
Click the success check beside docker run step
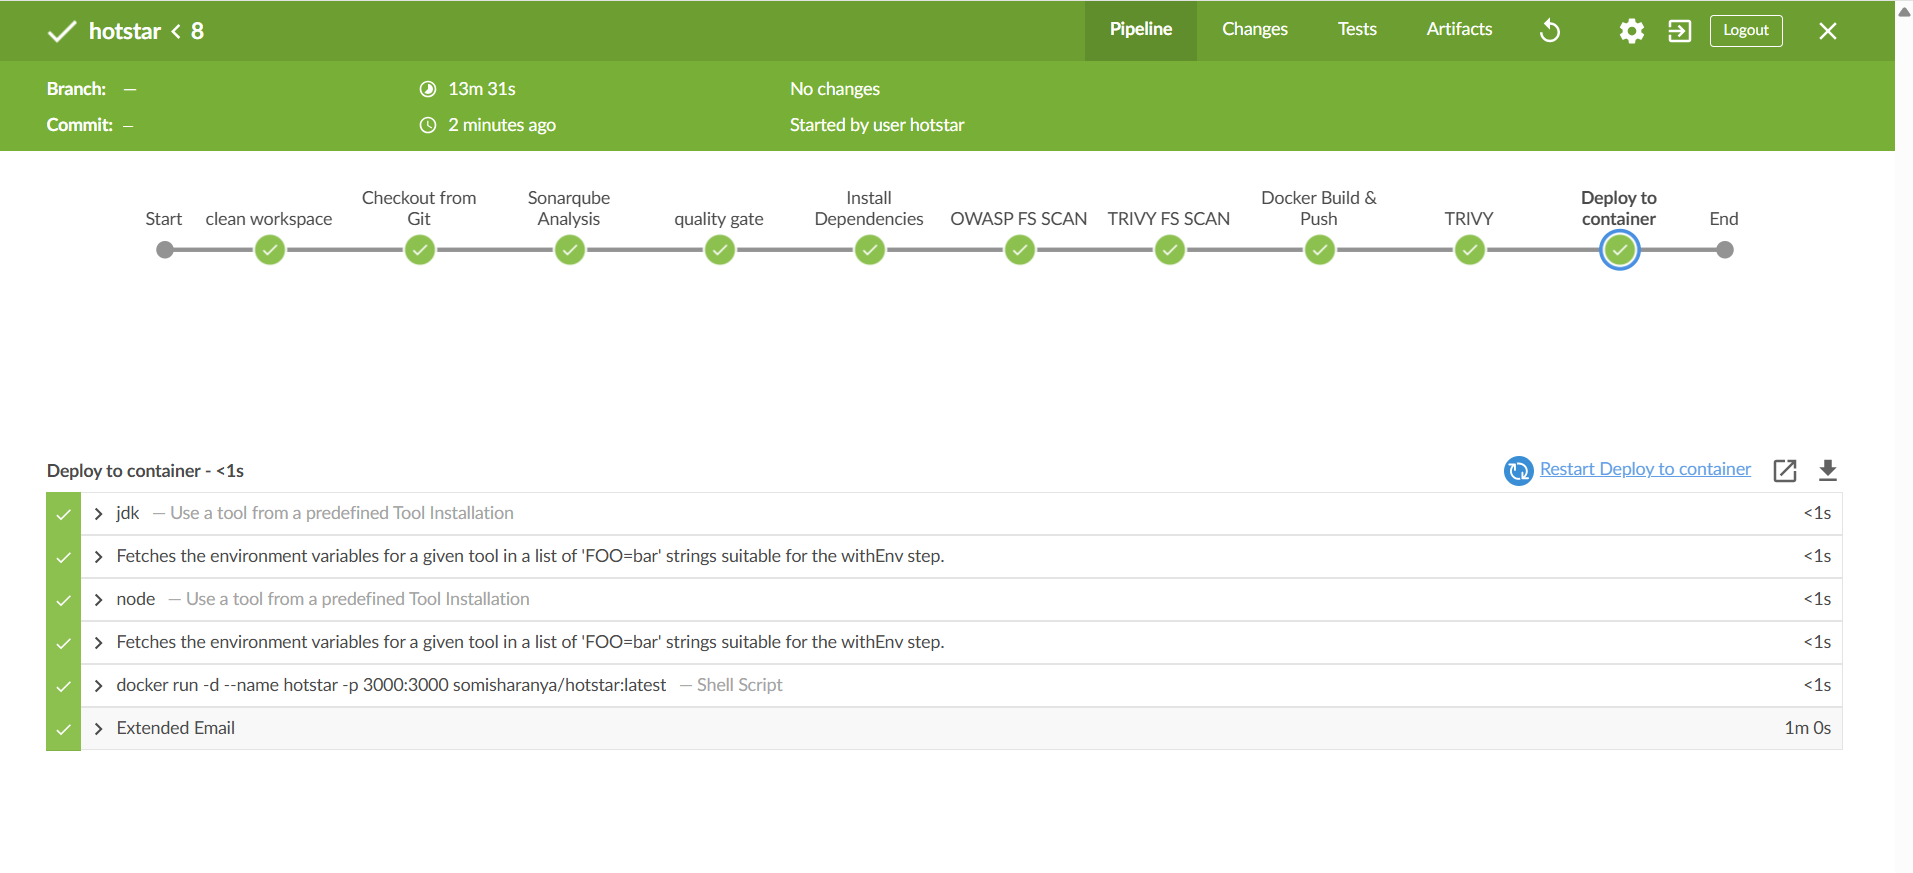point(63,686)
